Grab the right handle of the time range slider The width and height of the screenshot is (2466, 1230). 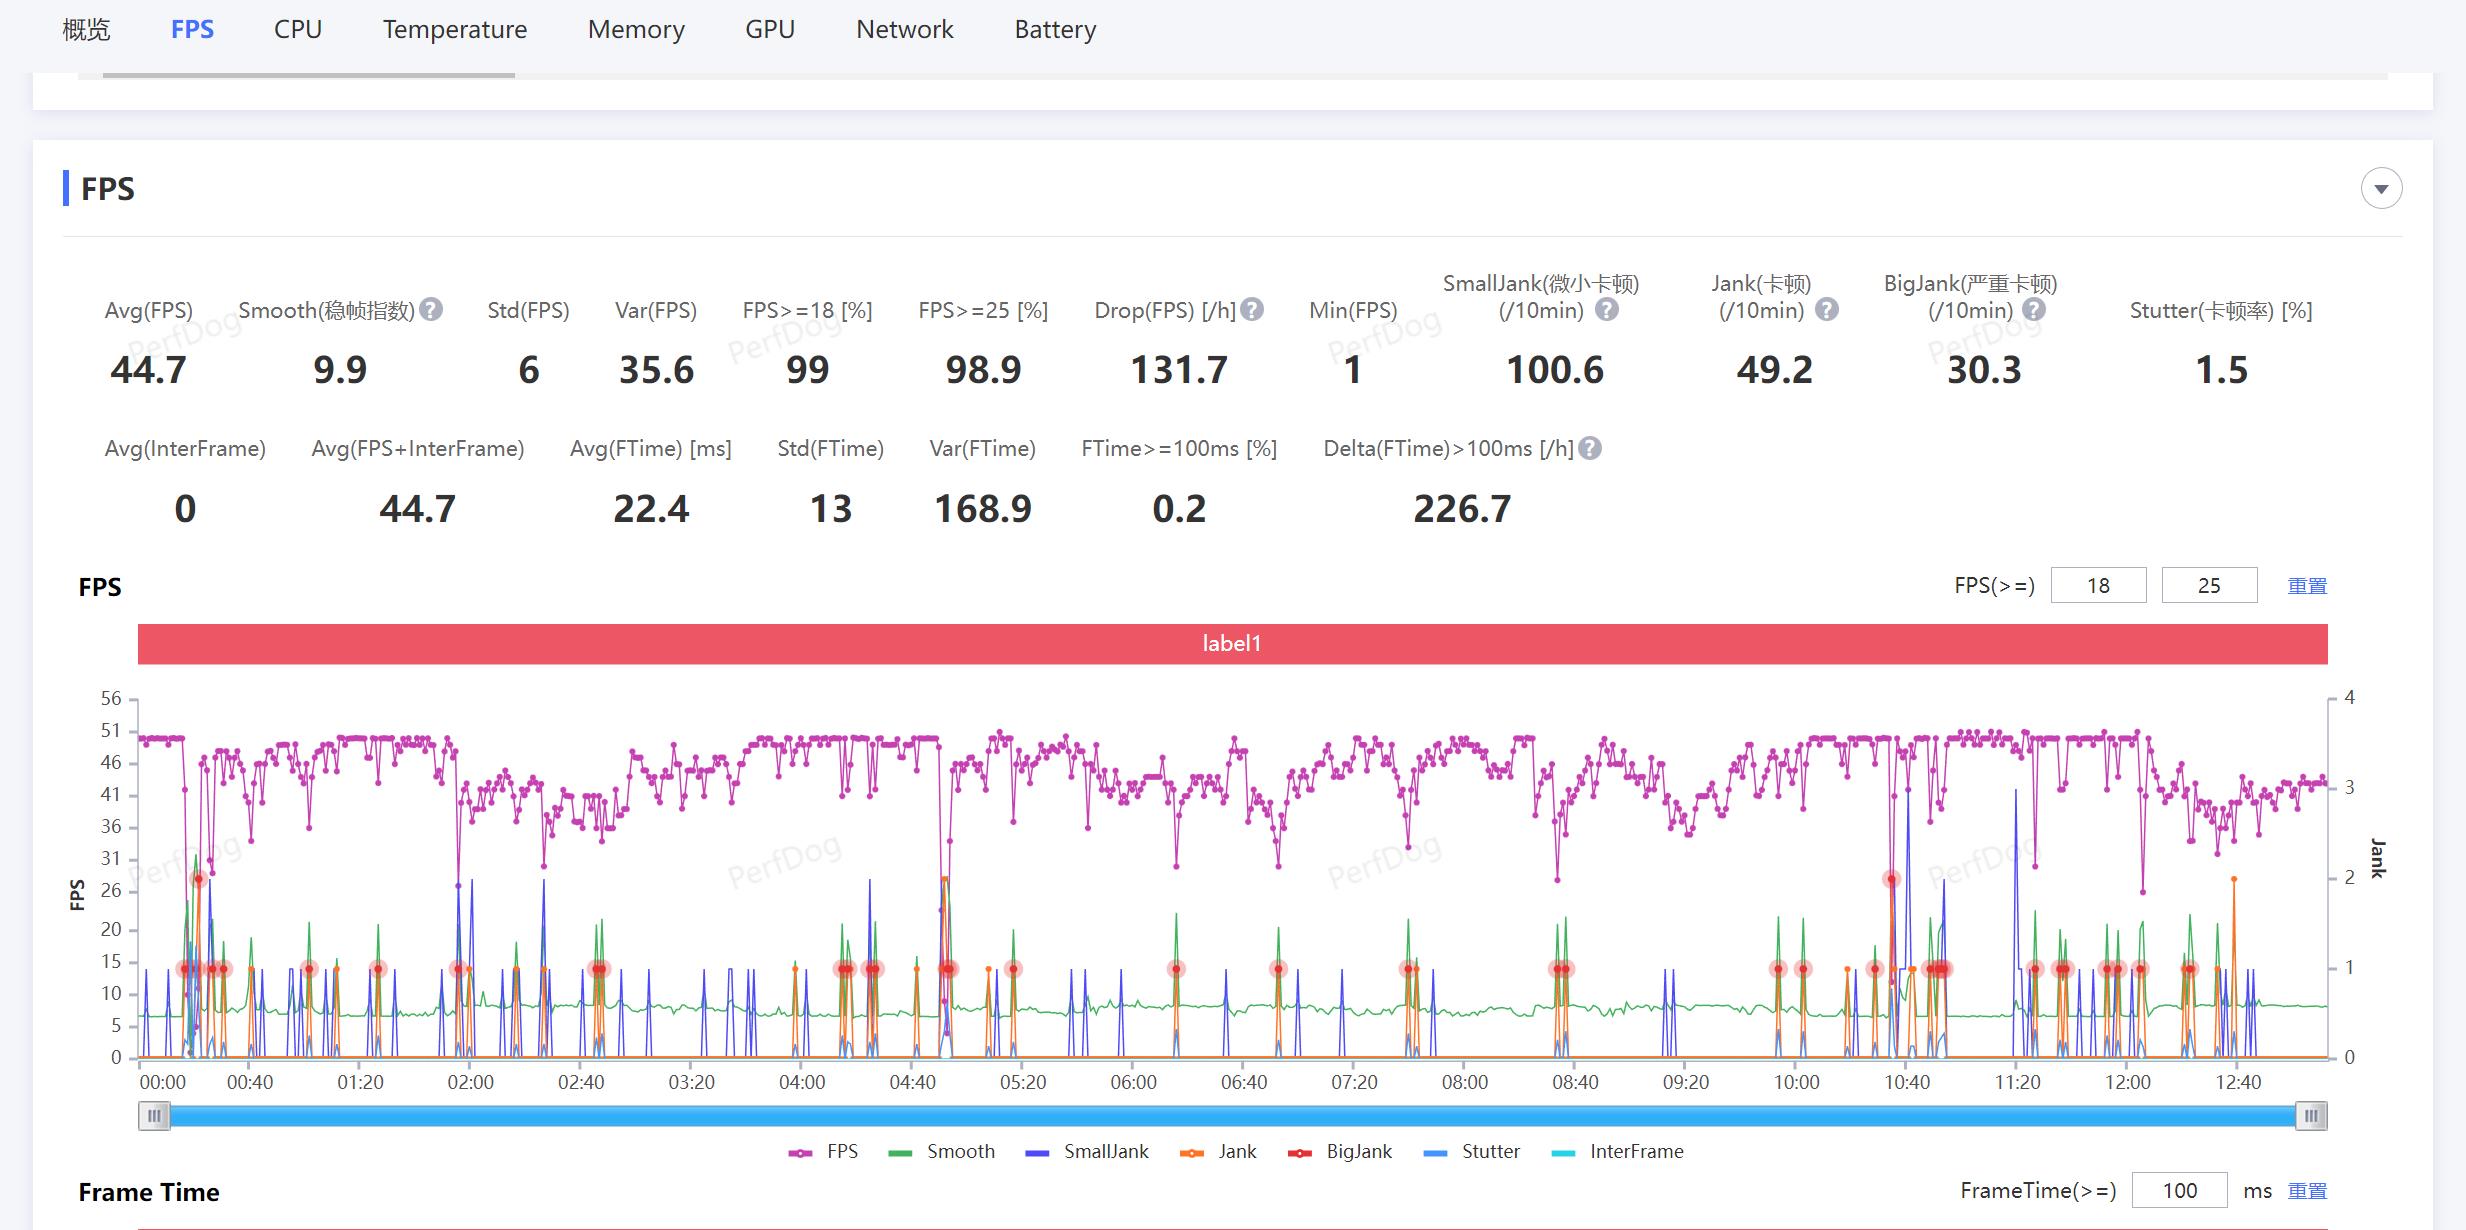(x=2311, y=1116)
